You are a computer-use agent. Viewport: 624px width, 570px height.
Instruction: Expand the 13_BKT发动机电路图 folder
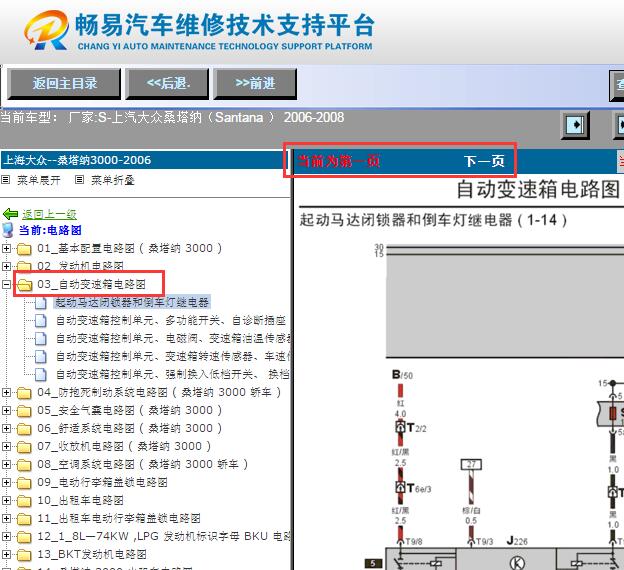pos(6,554)
